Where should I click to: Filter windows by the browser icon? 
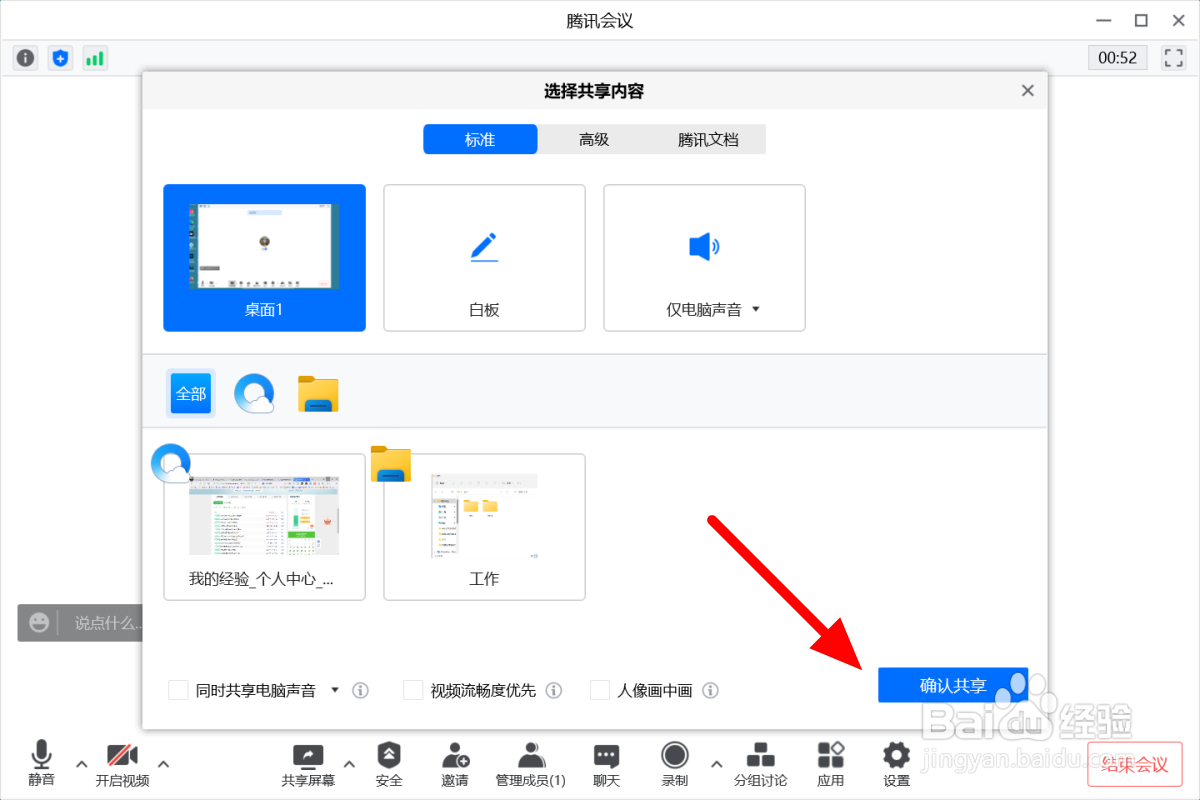(254, 394)
